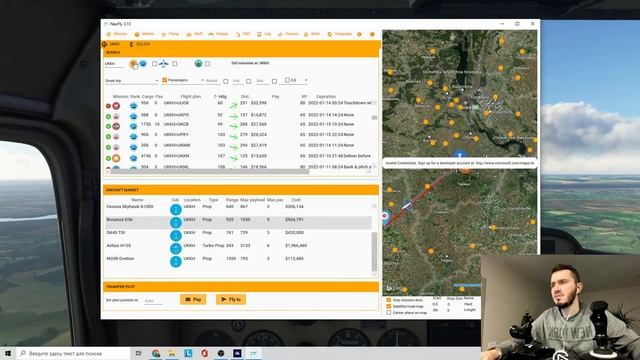Click the Fly to button

point(231,300)
